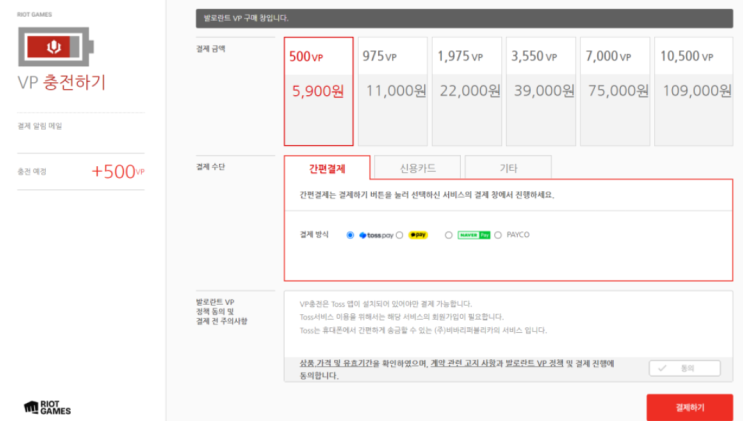Select the Naver Pay radio button
Screen dimensions: 743x421
click(448, 235)
